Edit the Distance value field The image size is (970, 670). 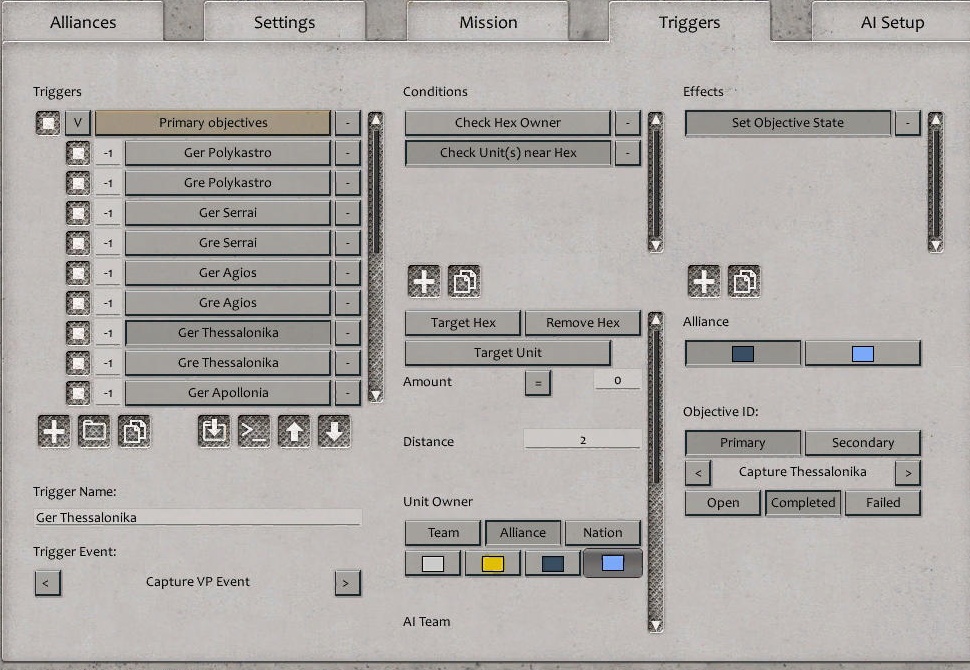(583, 439)
